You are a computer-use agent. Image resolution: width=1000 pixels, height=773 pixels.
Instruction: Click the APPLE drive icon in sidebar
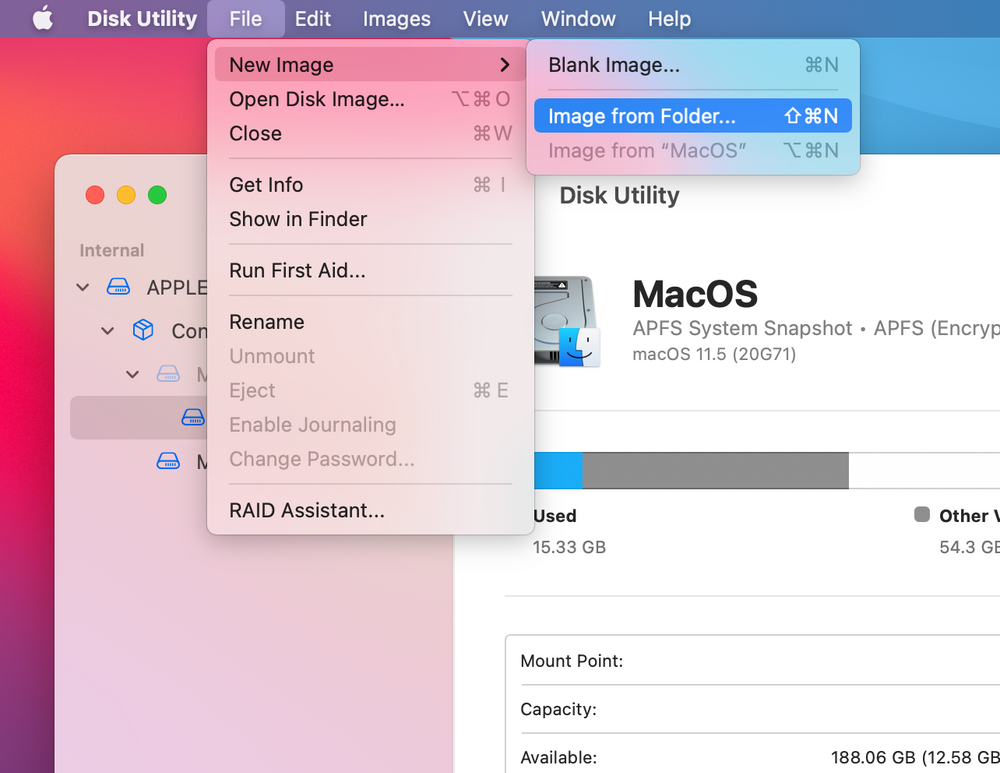(119, 288)
